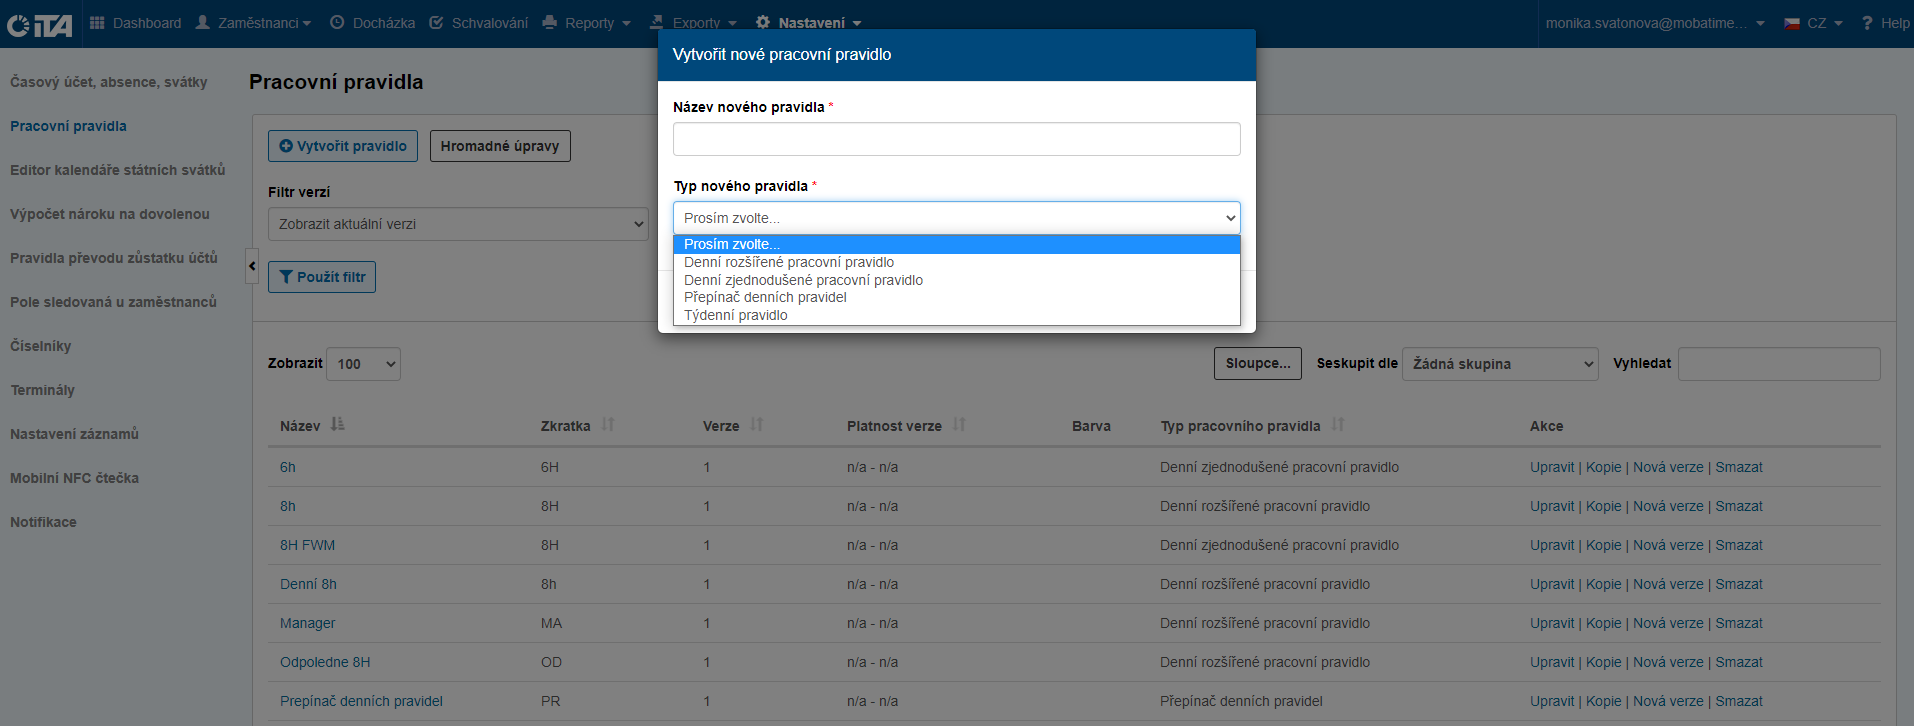Click the sort icon next to Zkratka column
The width and height of the screenshot is (1914, 726).
(608, 425)
